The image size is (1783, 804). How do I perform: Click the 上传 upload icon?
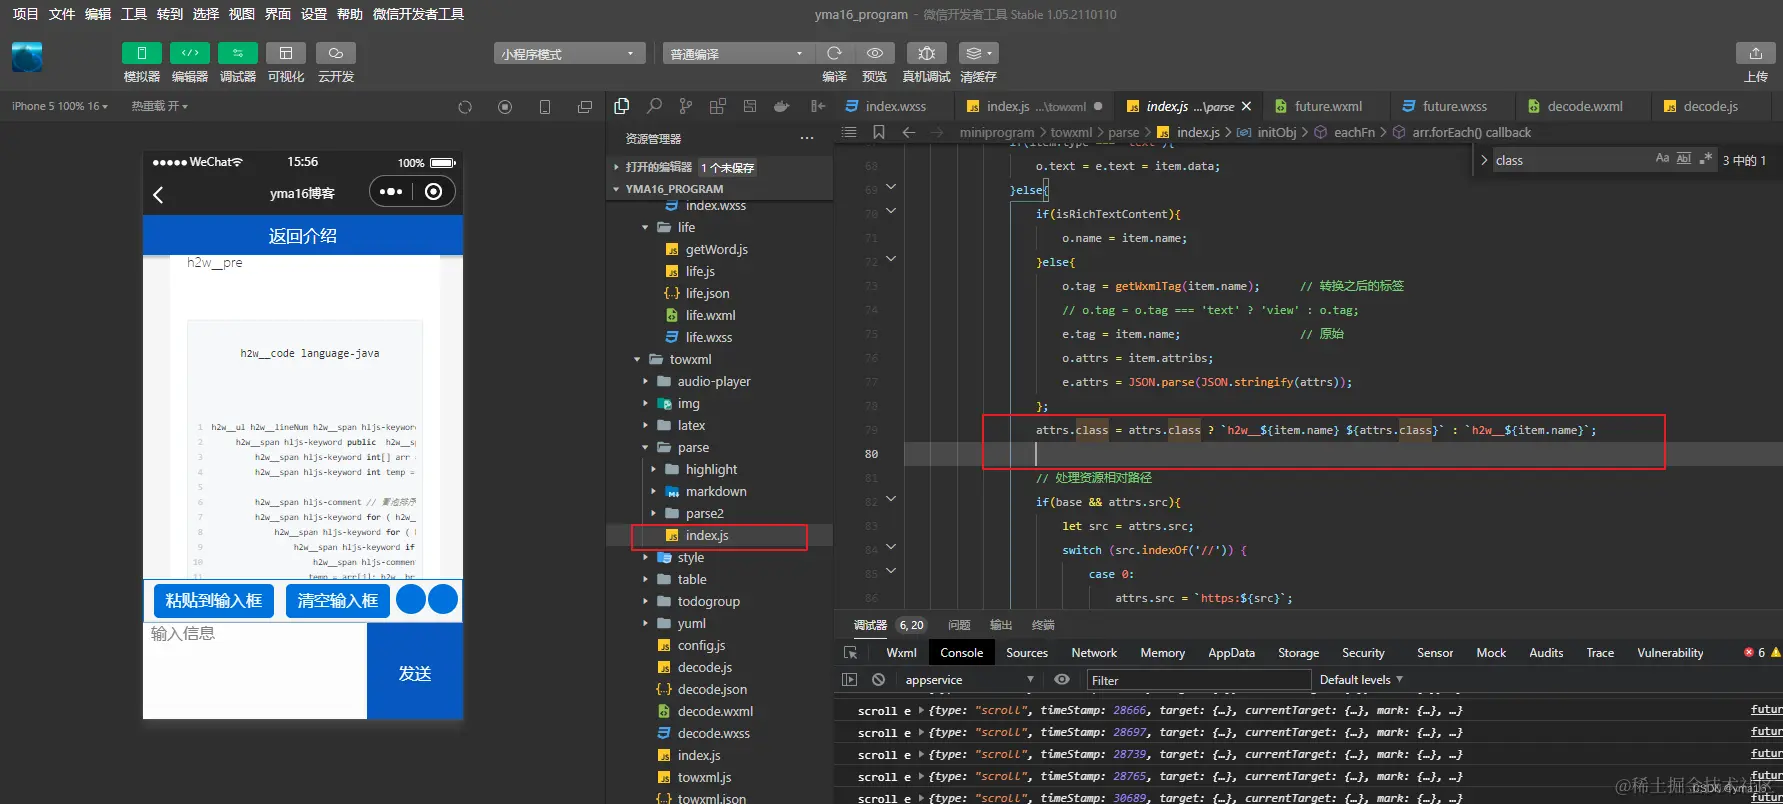(1756, 53)
